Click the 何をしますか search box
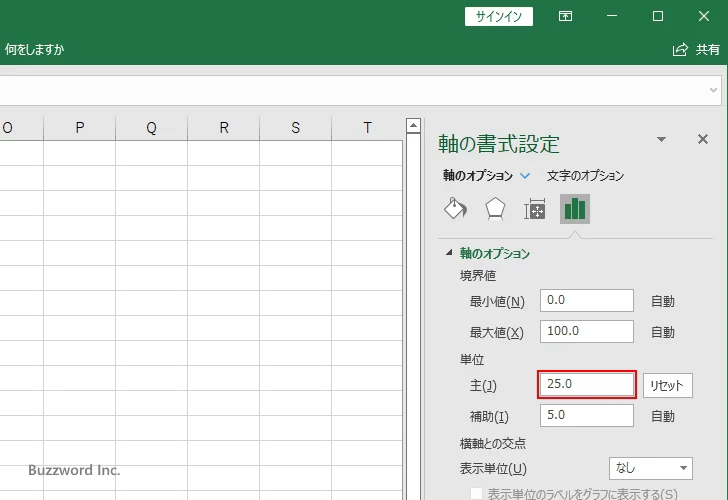 pyautogui.click(x=34, y=49)
